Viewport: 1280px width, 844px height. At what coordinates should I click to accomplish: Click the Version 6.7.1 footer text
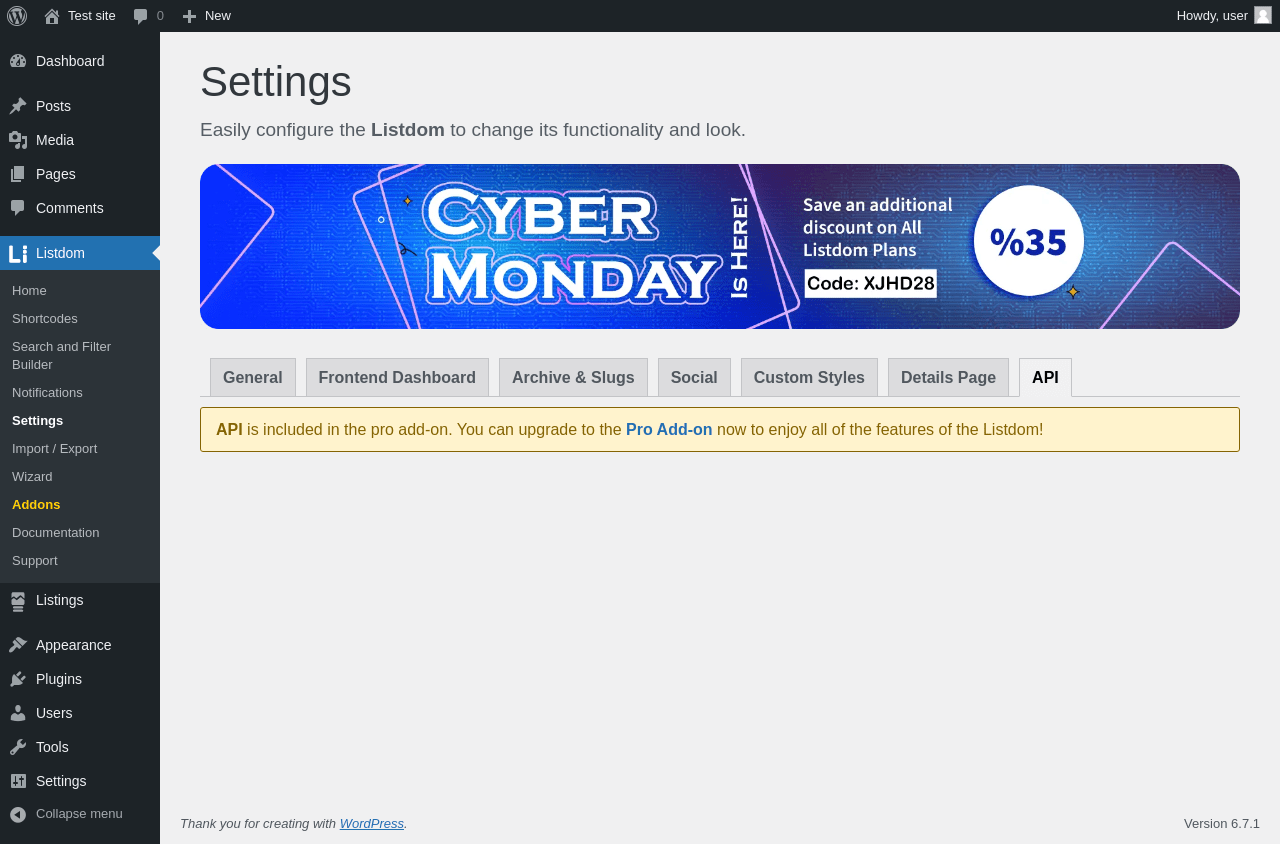(1222, 823)
